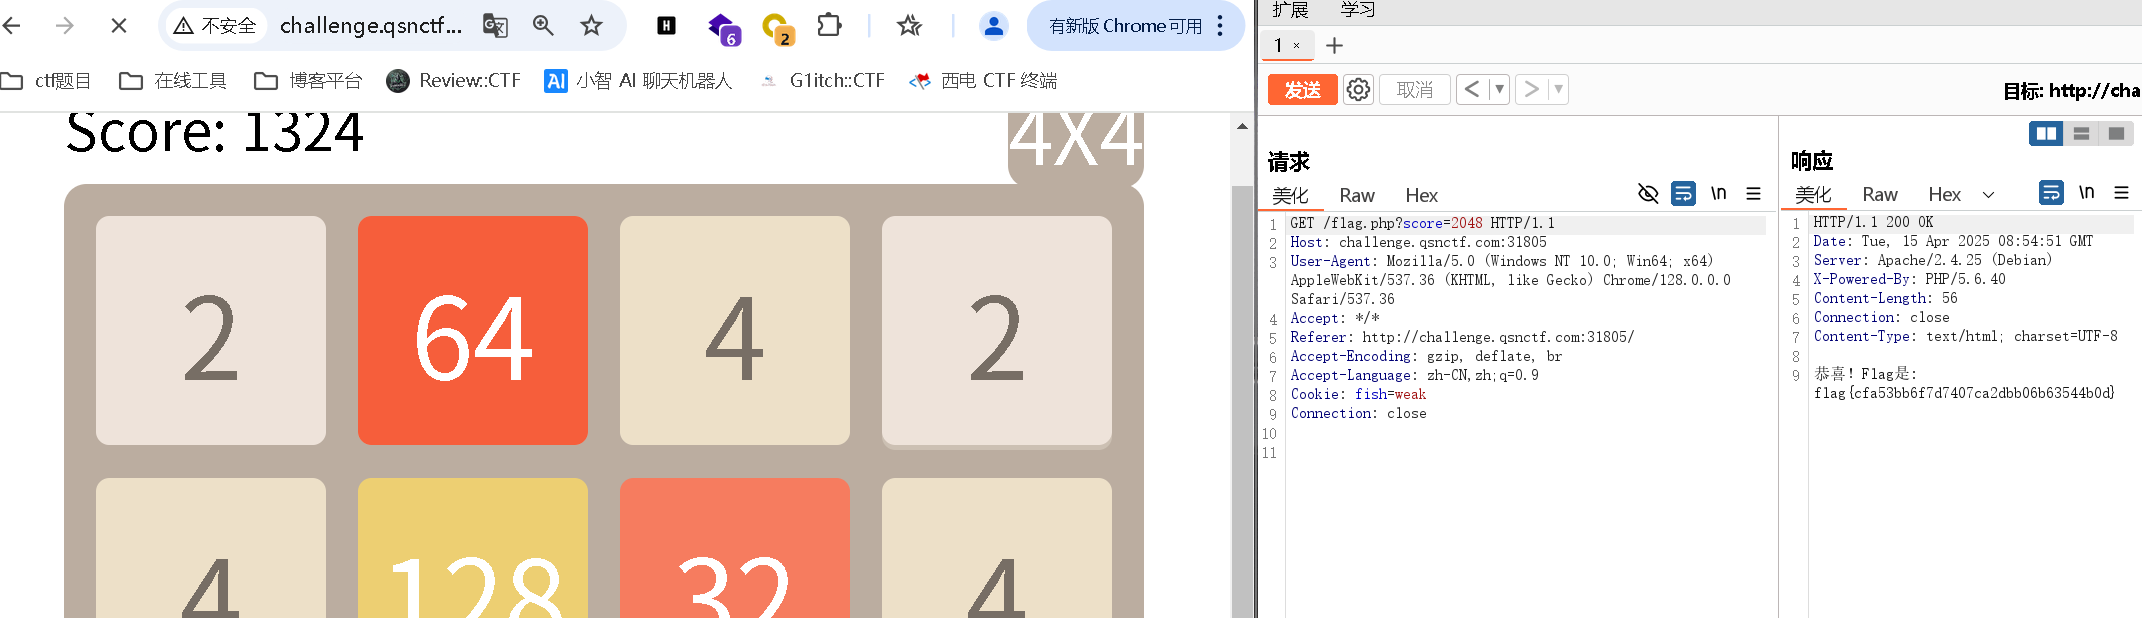Click the flag{cfa53bb6f7d7407ca2dbb06b63544b0d} text
Viewport: 2142px width, 618px height.
tap(1964, 393)
